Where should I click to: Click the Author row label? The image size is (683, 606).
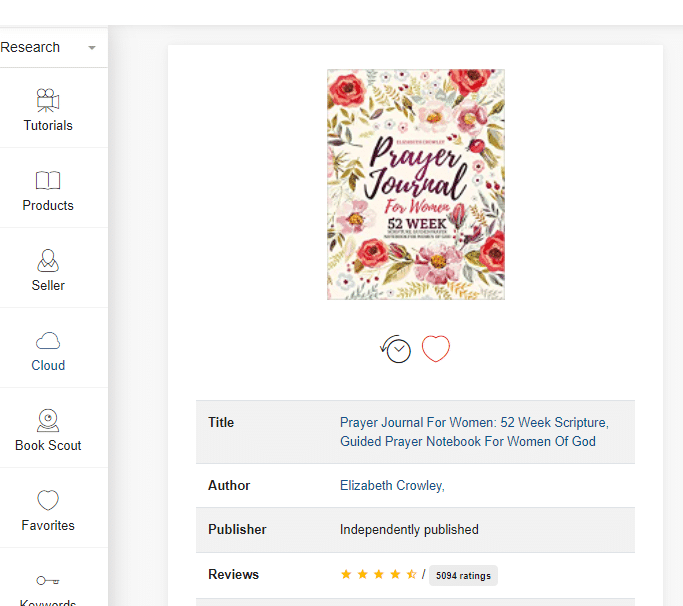tap(229, 485)
